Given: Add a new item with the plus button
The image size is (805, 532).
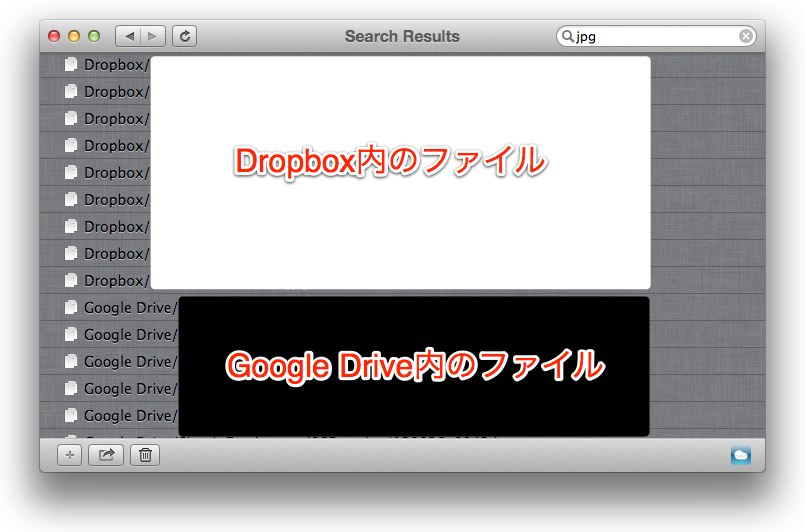Looking at the screenshot, I should (x=70, y=455).
